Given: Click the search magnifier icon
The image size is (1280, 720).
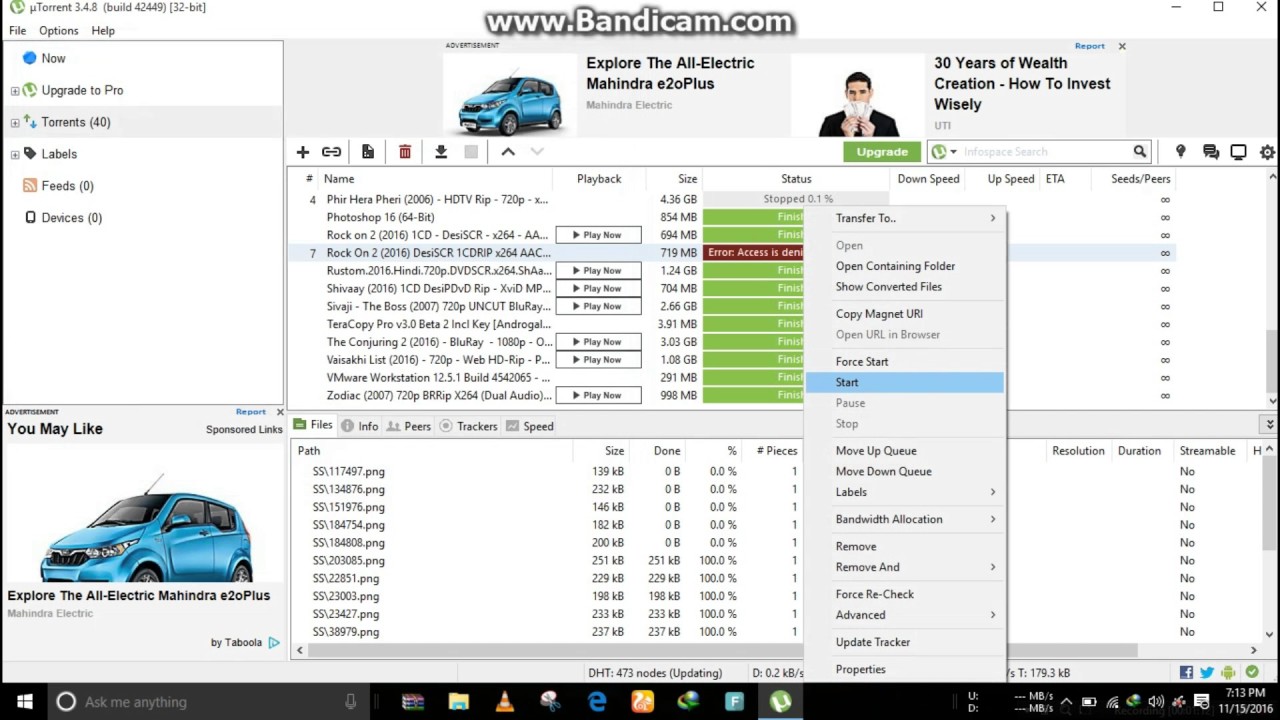Looking at the screenshot, I should coord(1139,152).
